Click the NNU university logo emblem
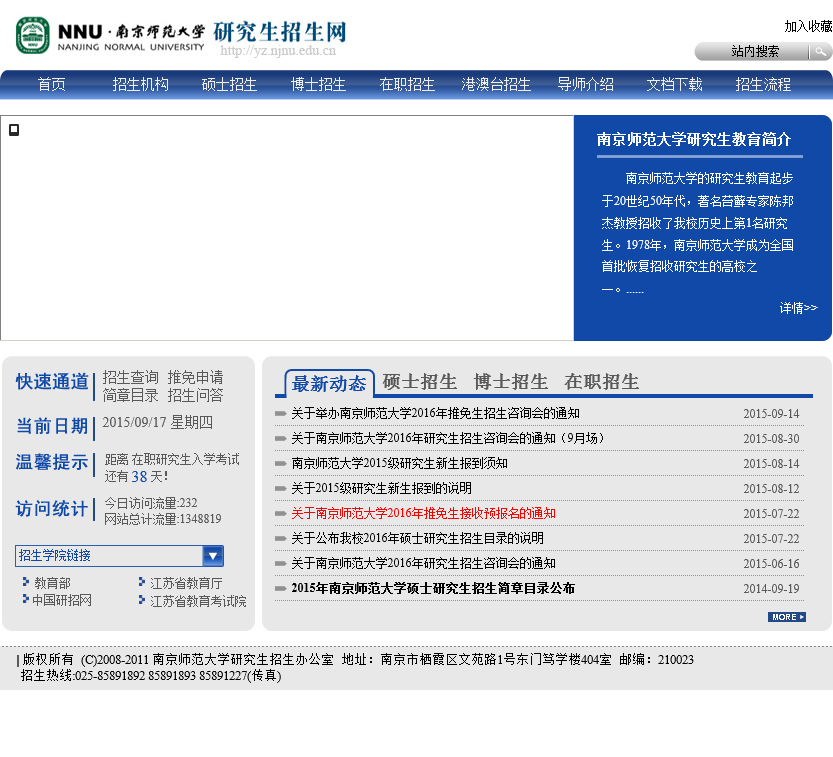Viewport: 833px width, 757px height. pos(32,36)
